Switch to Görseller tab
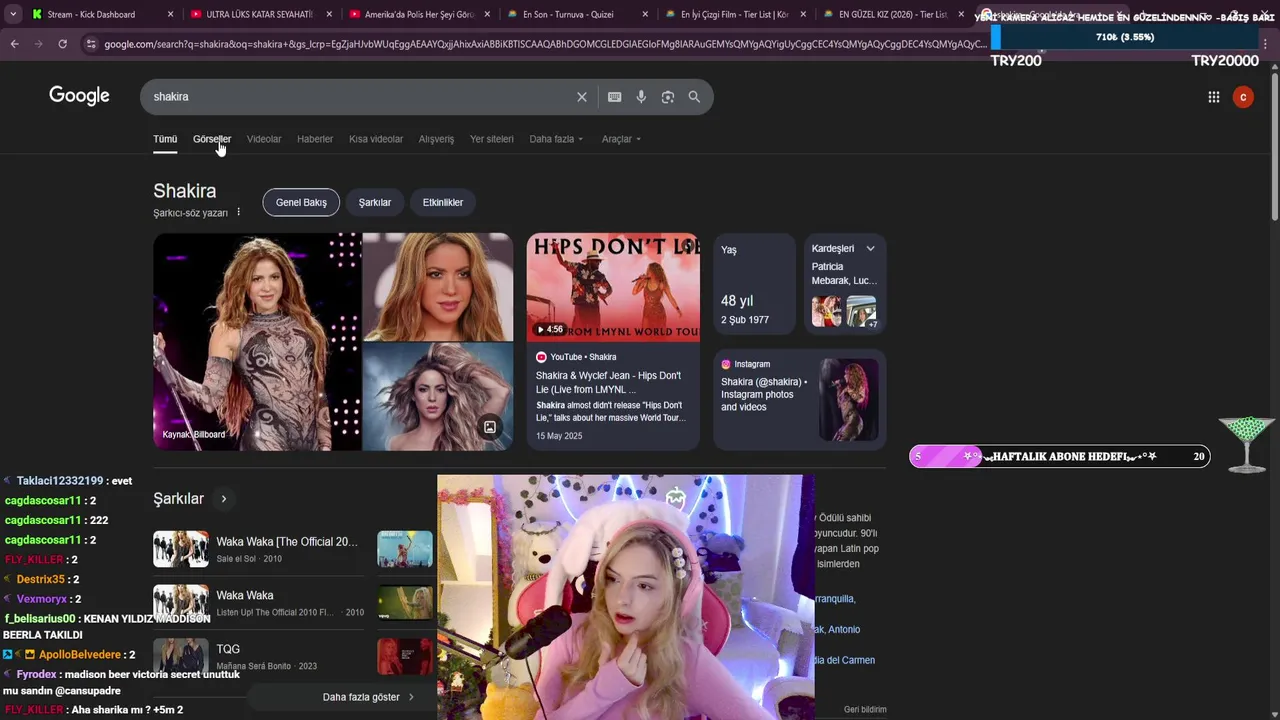The height and width of the screenshot is (720, 1280). click(212, 139)
